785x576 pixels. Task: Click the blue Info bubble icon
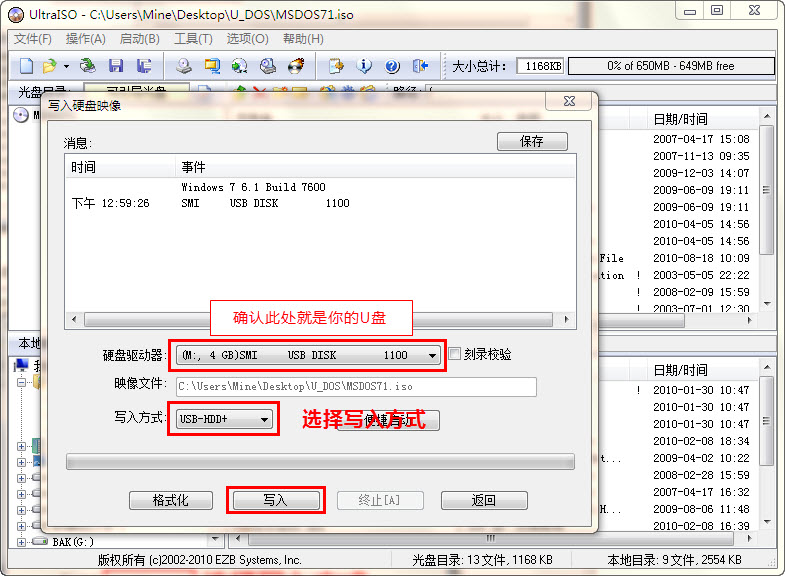pos(364,66)
